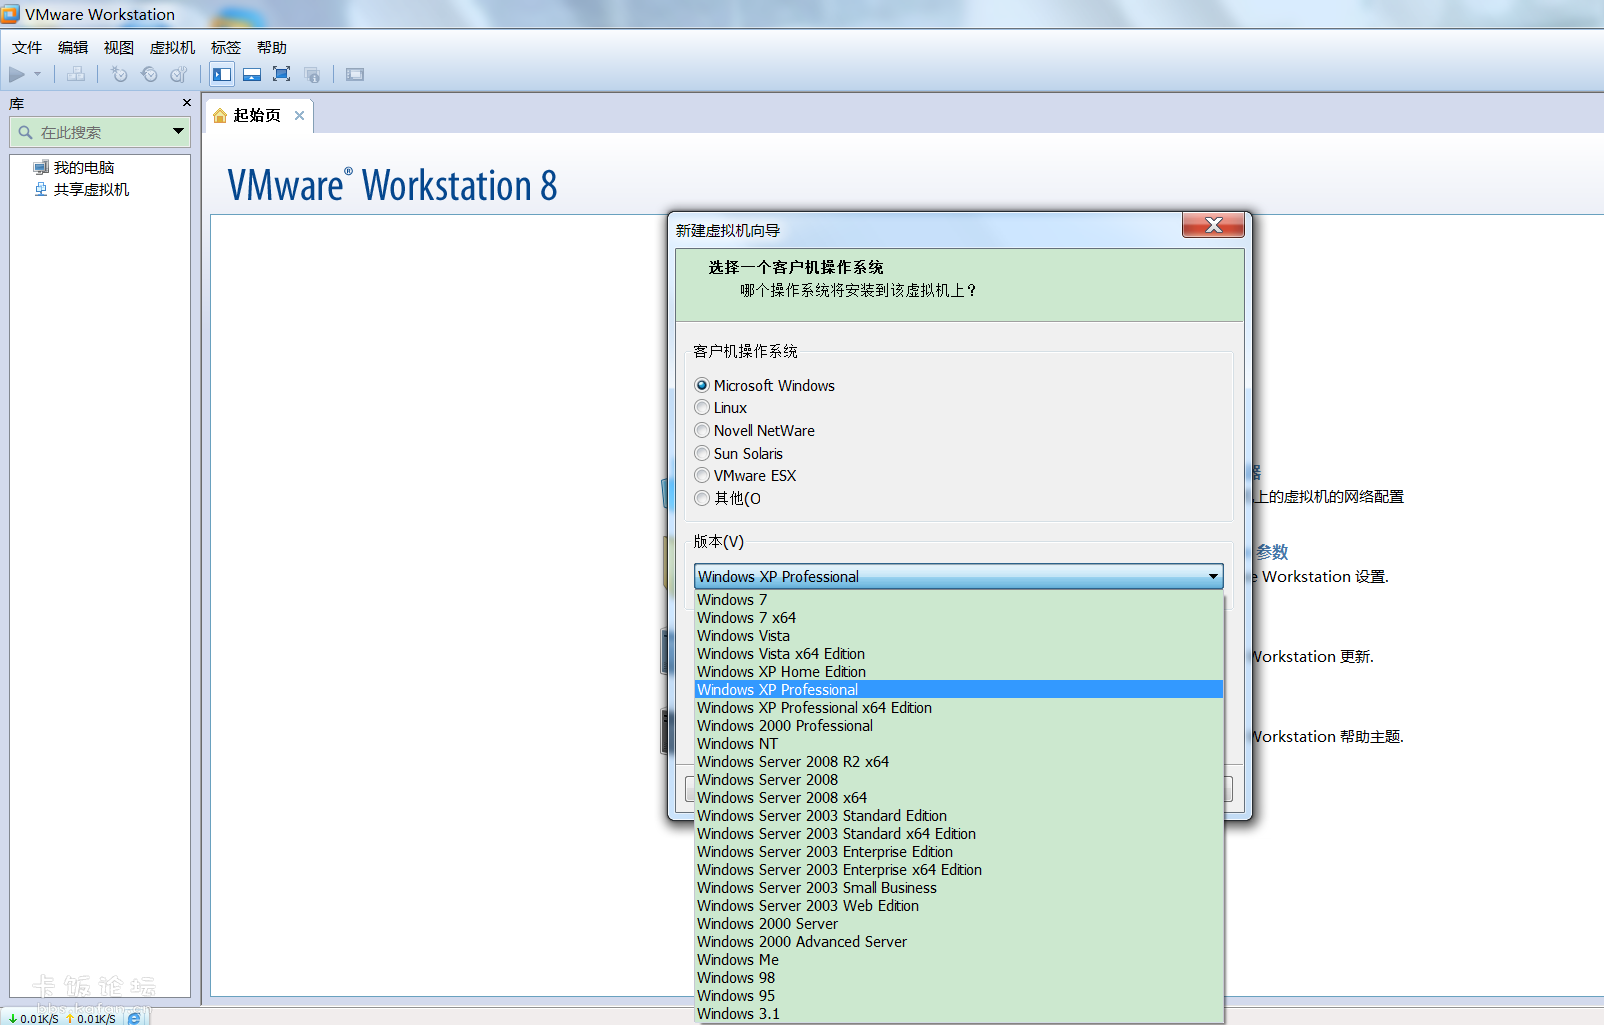Image resolution: width=1604 pixels, height=1025 pixels.
Task: Expand the library search dropdown arrow
Action: click(178, 131)
